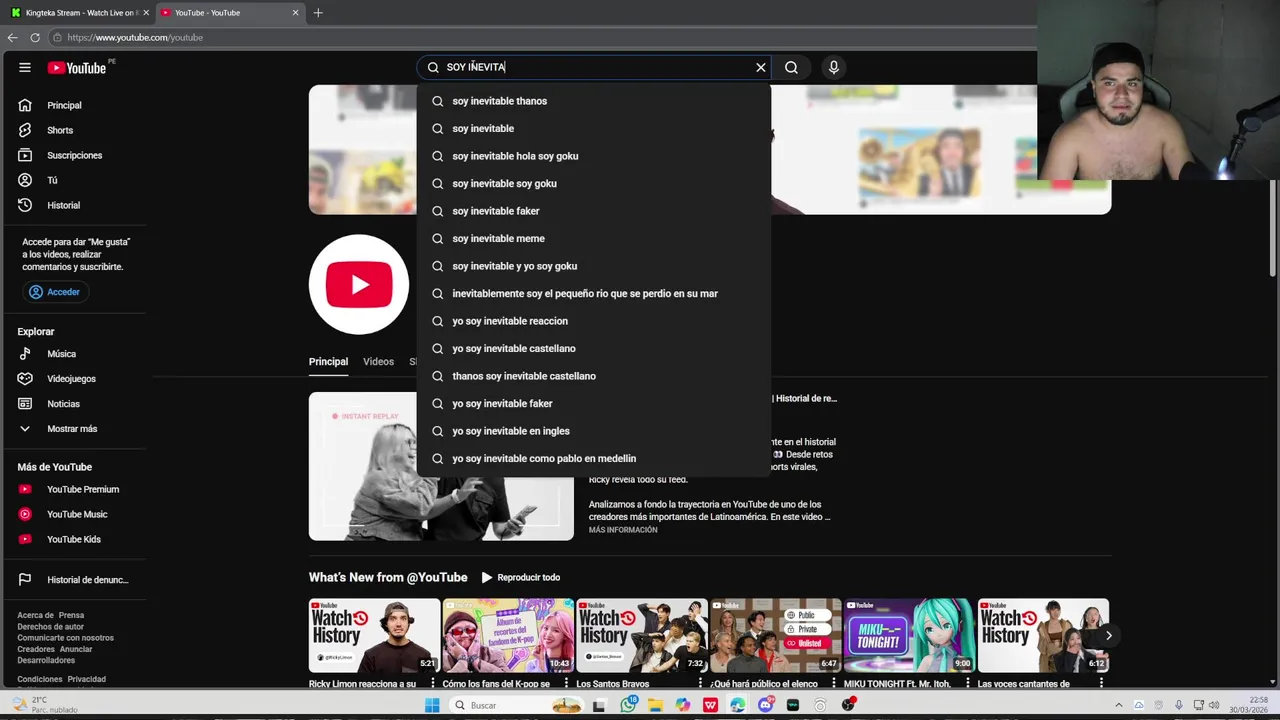Image resolution: width=1280 pixels, height=720 pixels.
Task: Click the Desarrolladores footer link
Action: pyautogui.click(x=46, y=660)
